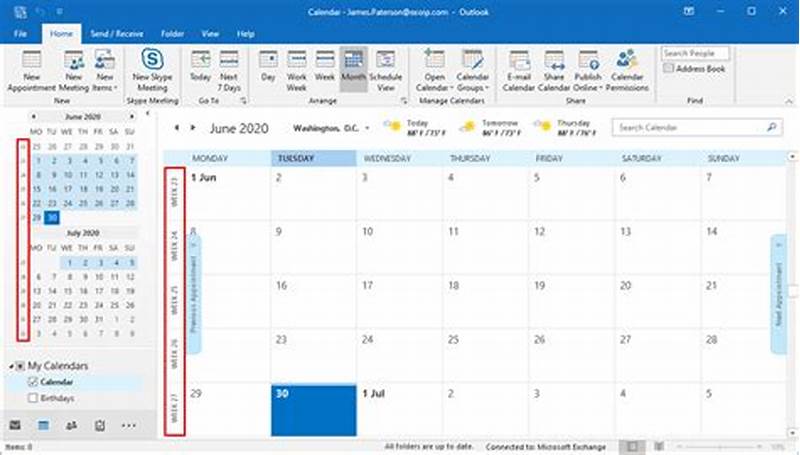Click the Share Calendar icon
The height and width of the screenshot is (455, 800).
click(554, 71)
